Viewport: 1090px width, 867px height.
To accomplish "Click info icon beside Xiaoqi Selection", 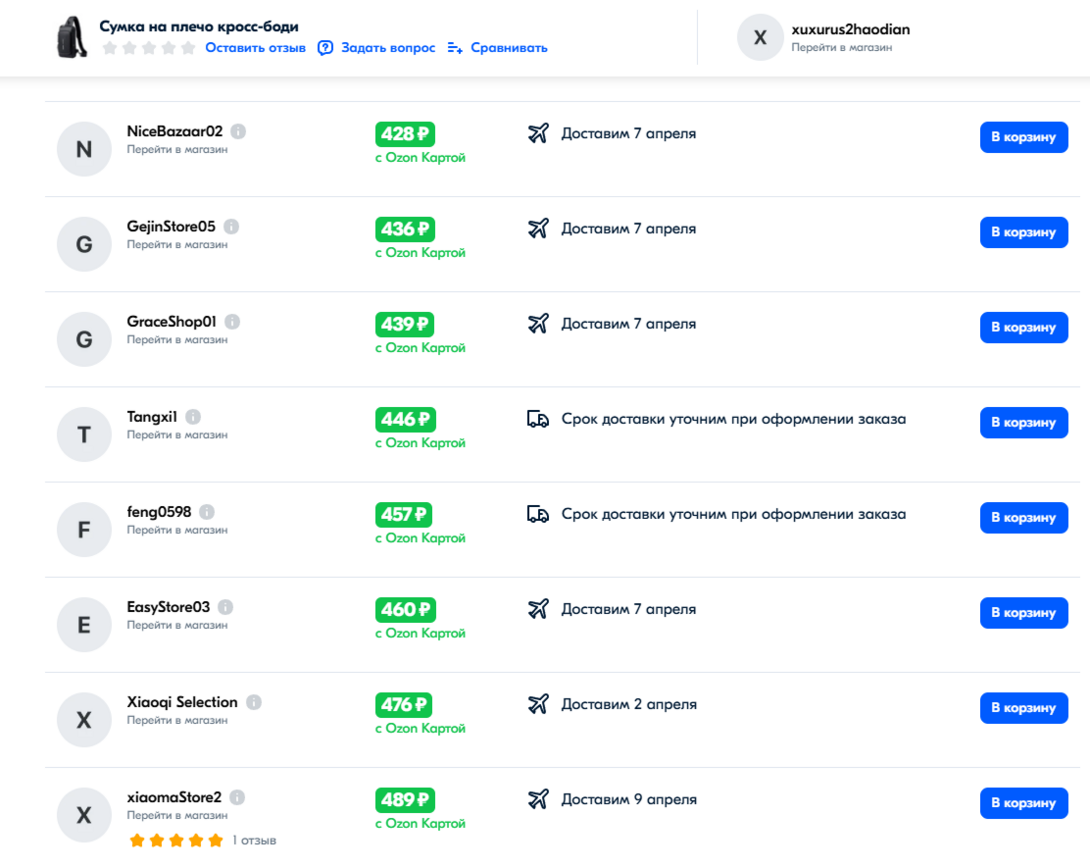I will click(254, 702).
